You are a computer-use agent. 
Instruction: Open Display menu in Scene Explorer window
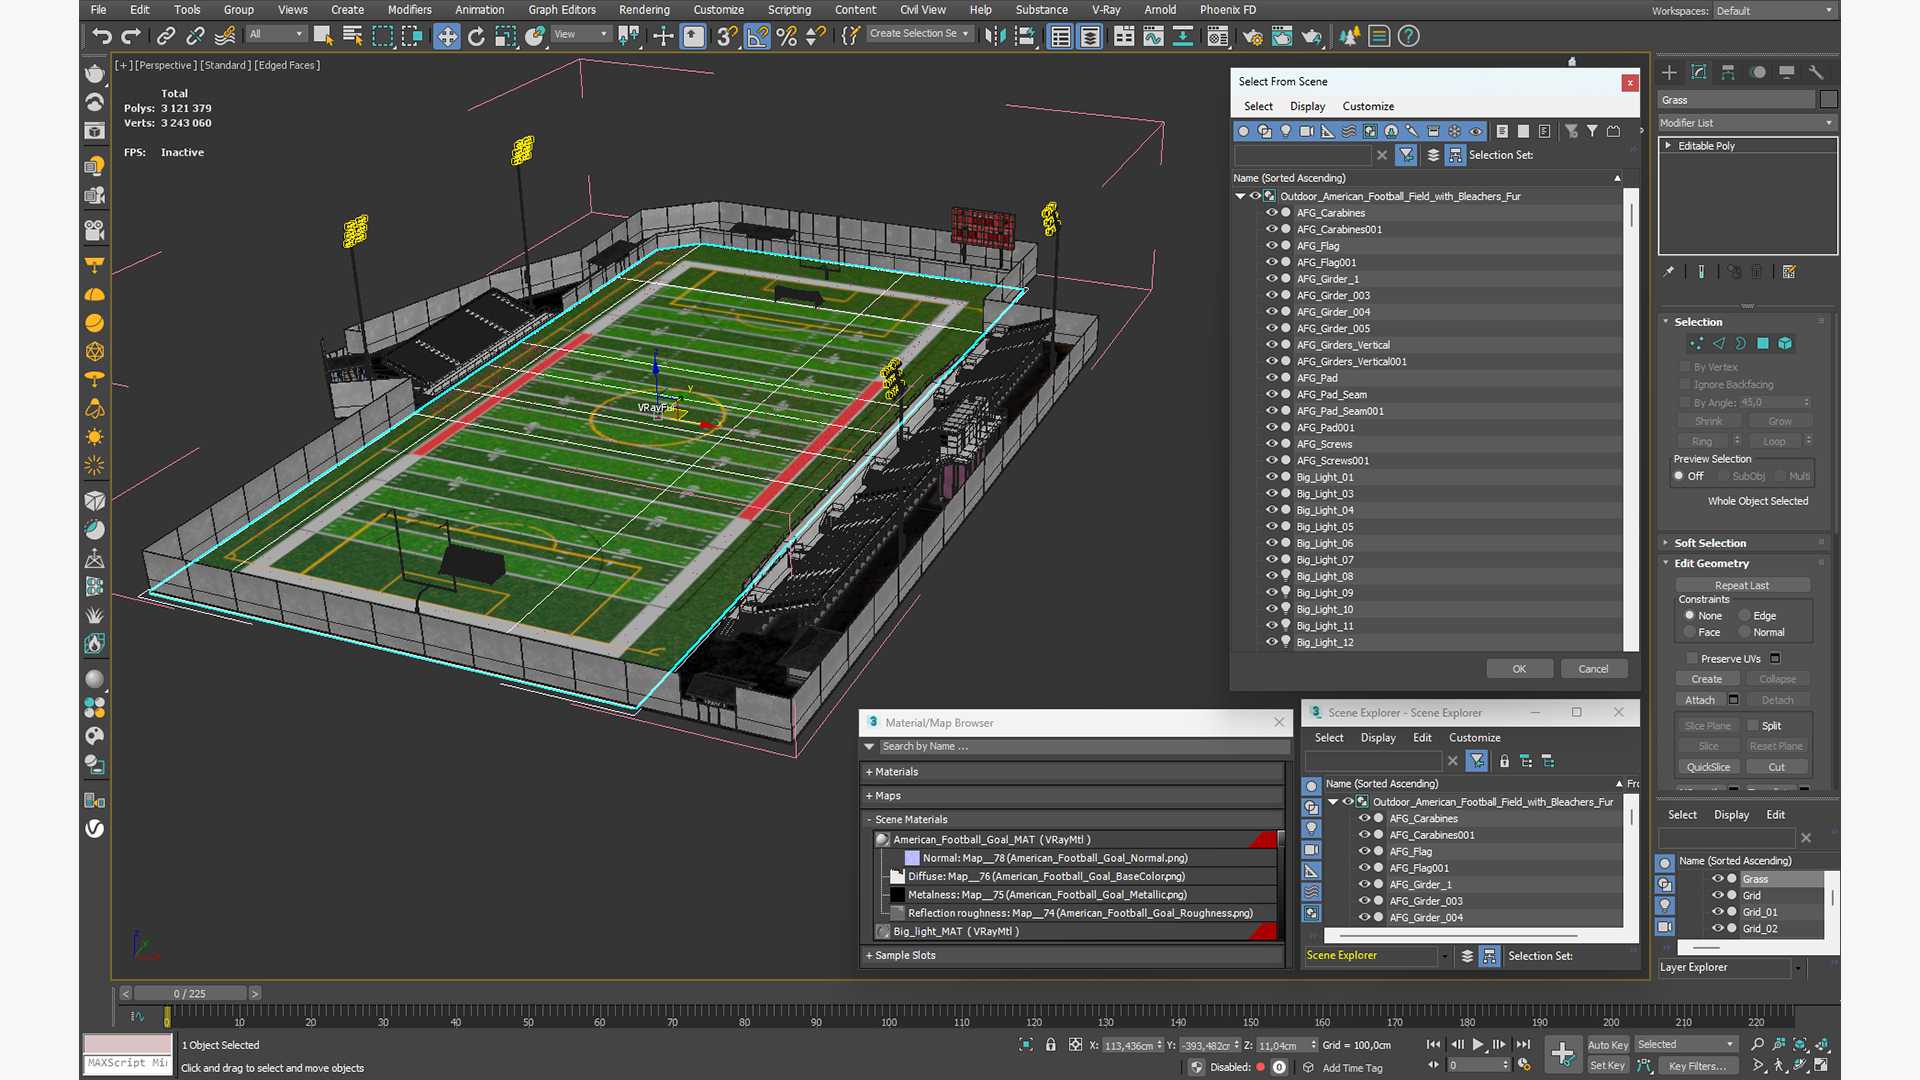[1378, 738]
